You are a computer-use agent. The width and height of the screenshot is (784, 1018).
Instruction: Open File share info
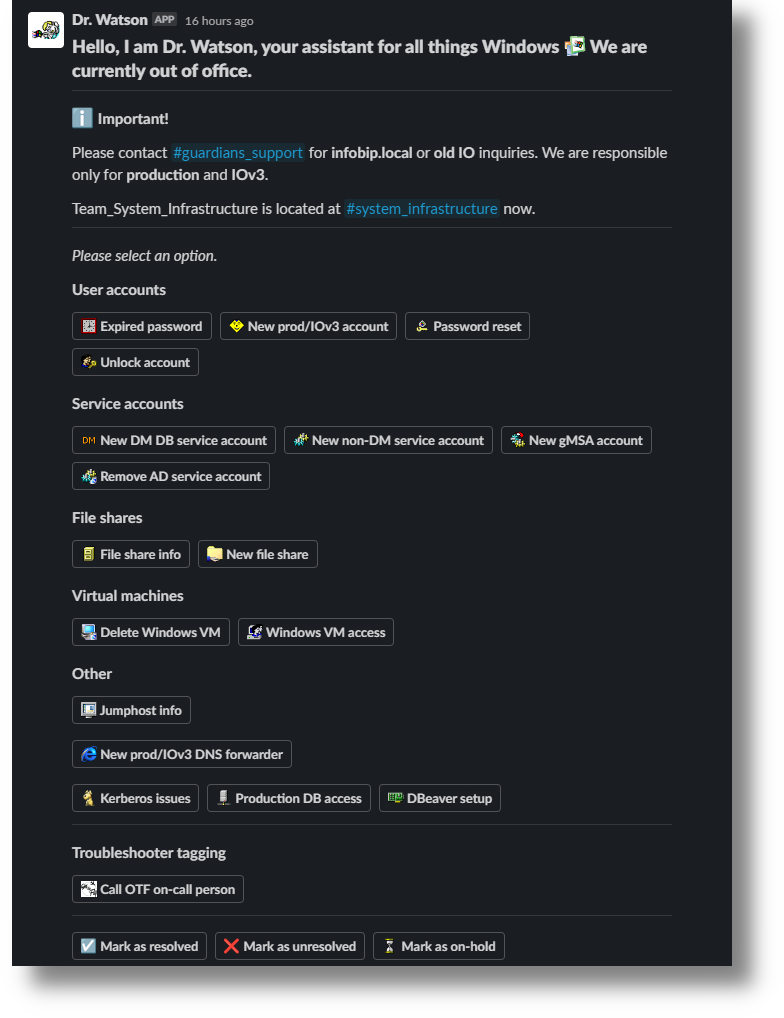(x=131, y=554)
